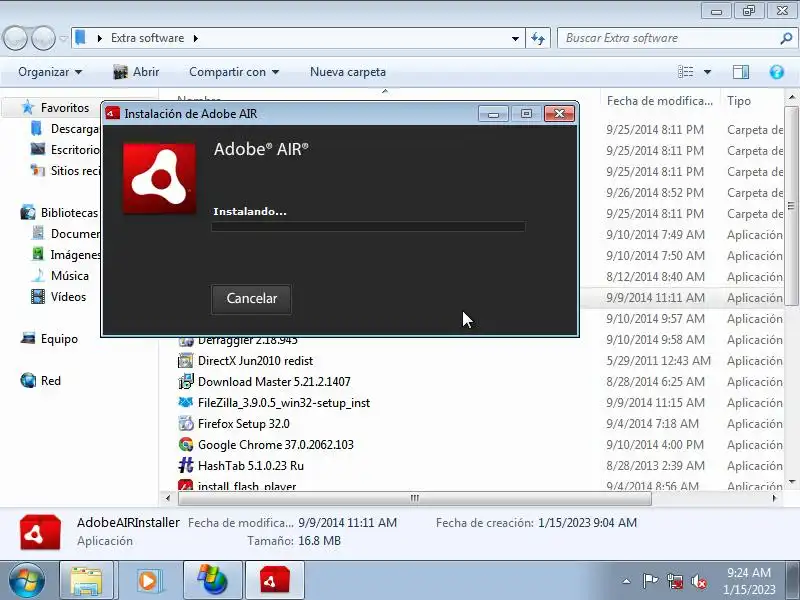Screen dimensions: 800x600
Task: Click the DirectX Jun2010 redist file icon
Action: [186, 361]
